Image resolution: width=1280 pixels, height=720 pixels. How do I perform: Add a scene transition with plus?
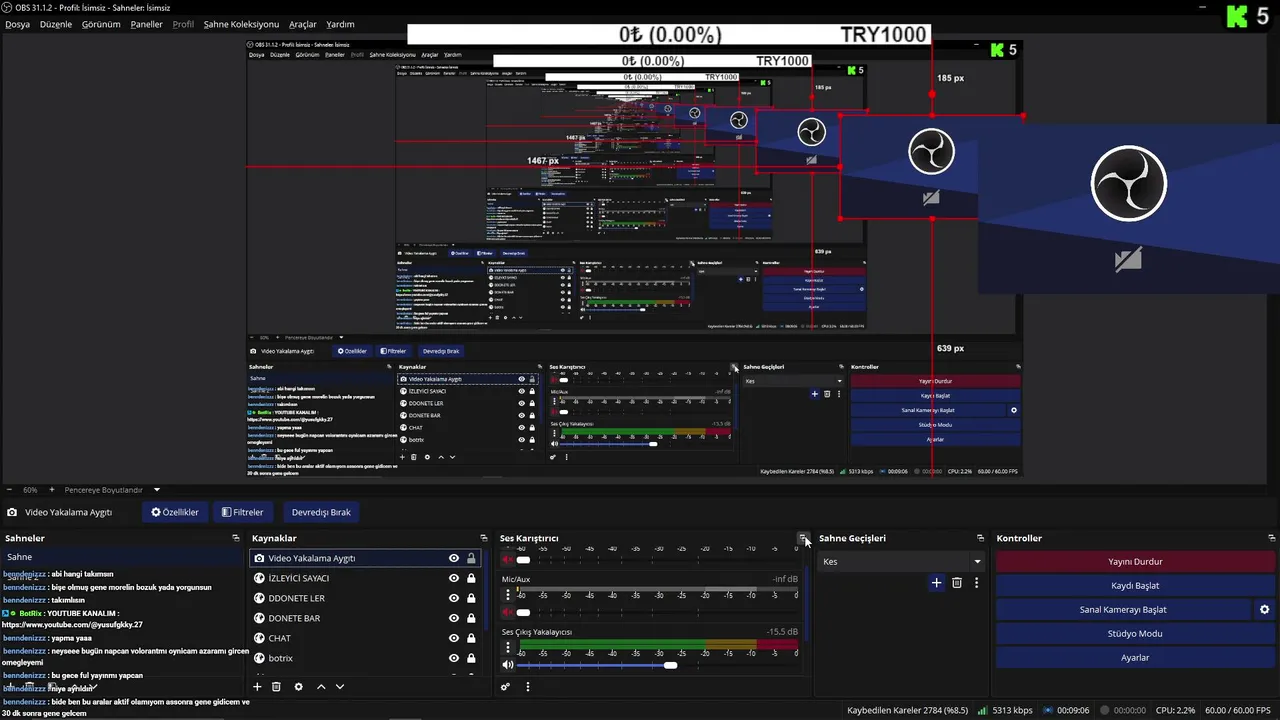coord(936,583)
